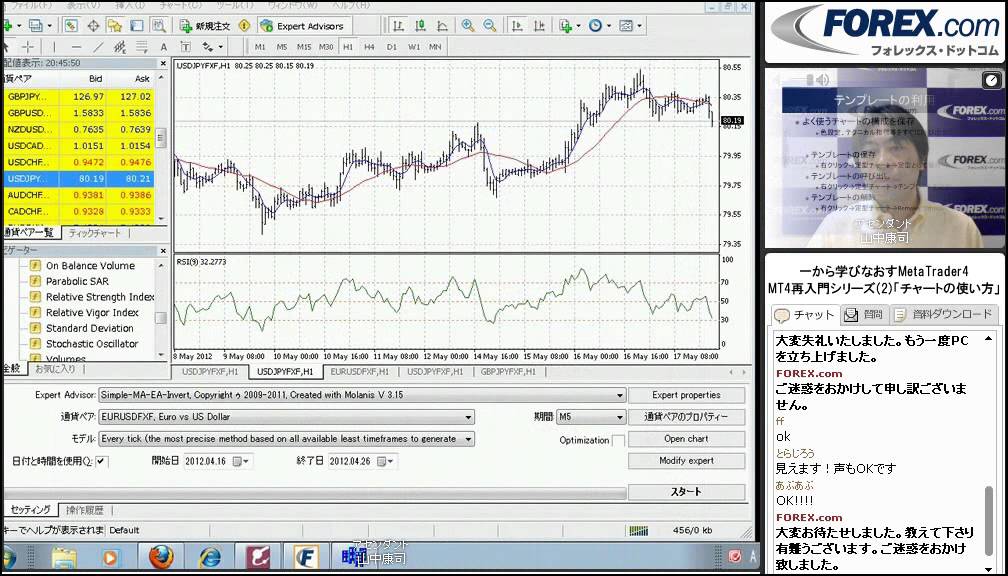Switch to the EURUSDFXF,H1 chart tab
1008x576 pixels.
pyautogui.click(x=360, y=372)
